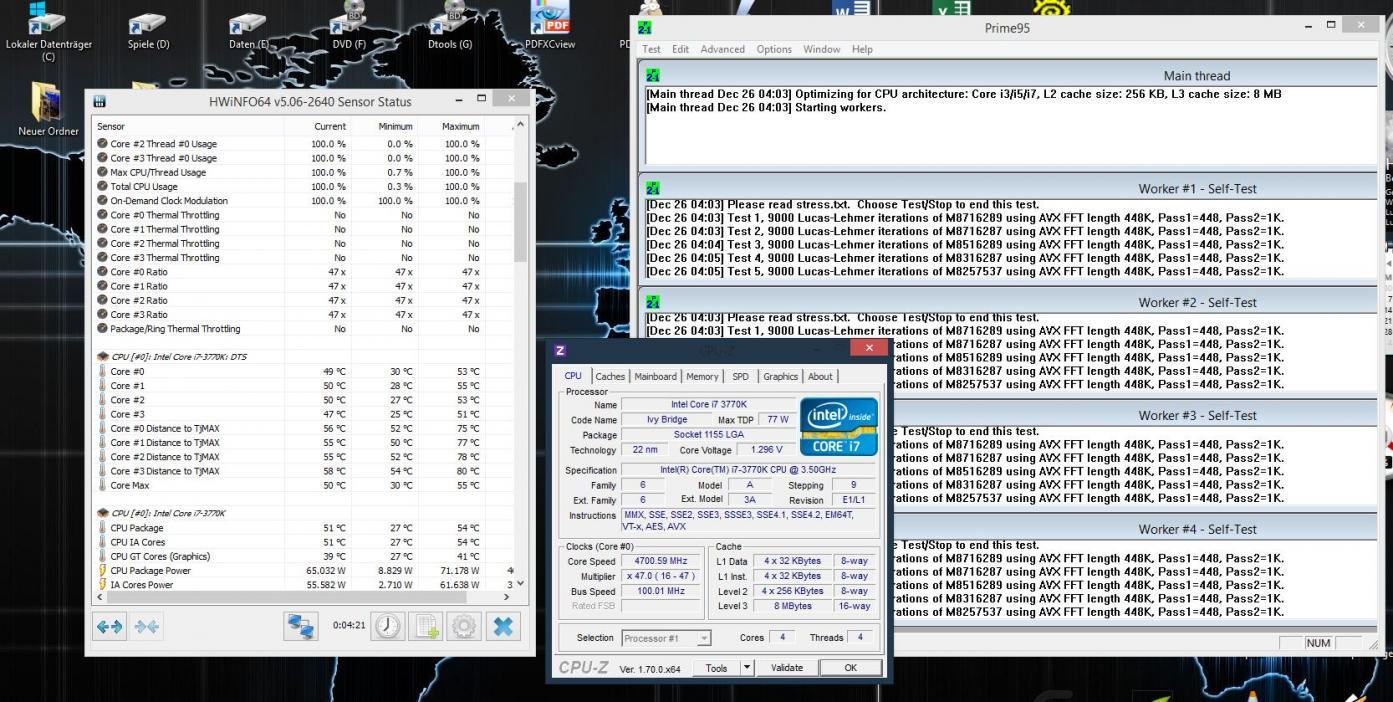Screen dimensions: 1393x702
Task: Open the Edit menu in Prime95
Action: coord(681,49)
